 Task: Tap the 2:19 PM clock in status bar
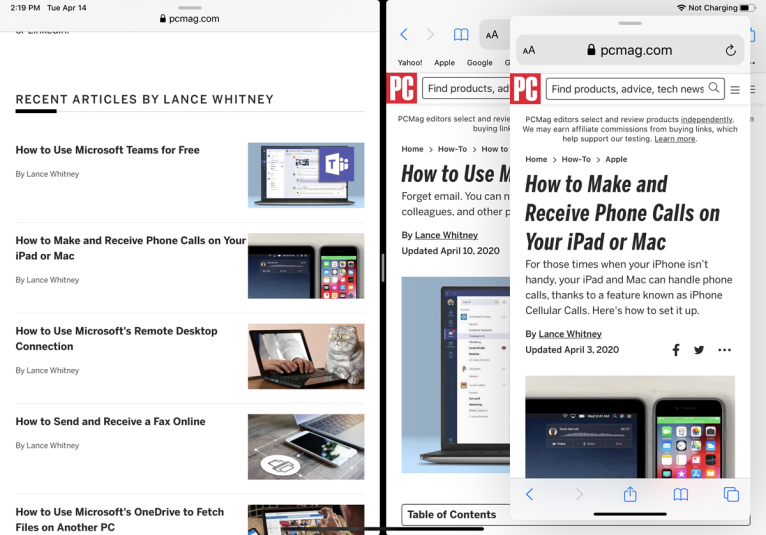point(25,8)
